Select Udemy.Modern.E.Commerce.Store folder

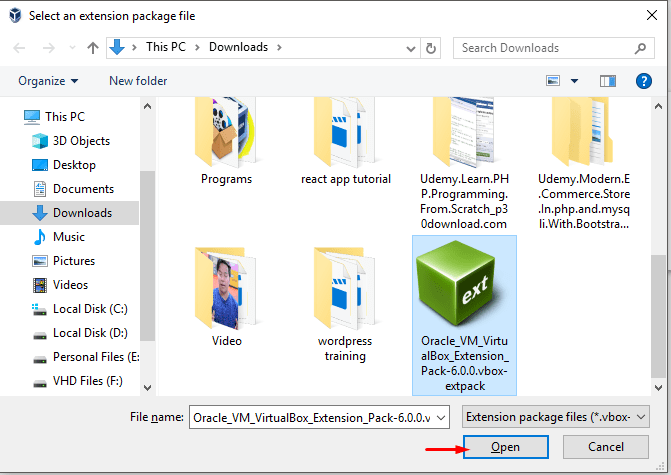coord(584,164)
